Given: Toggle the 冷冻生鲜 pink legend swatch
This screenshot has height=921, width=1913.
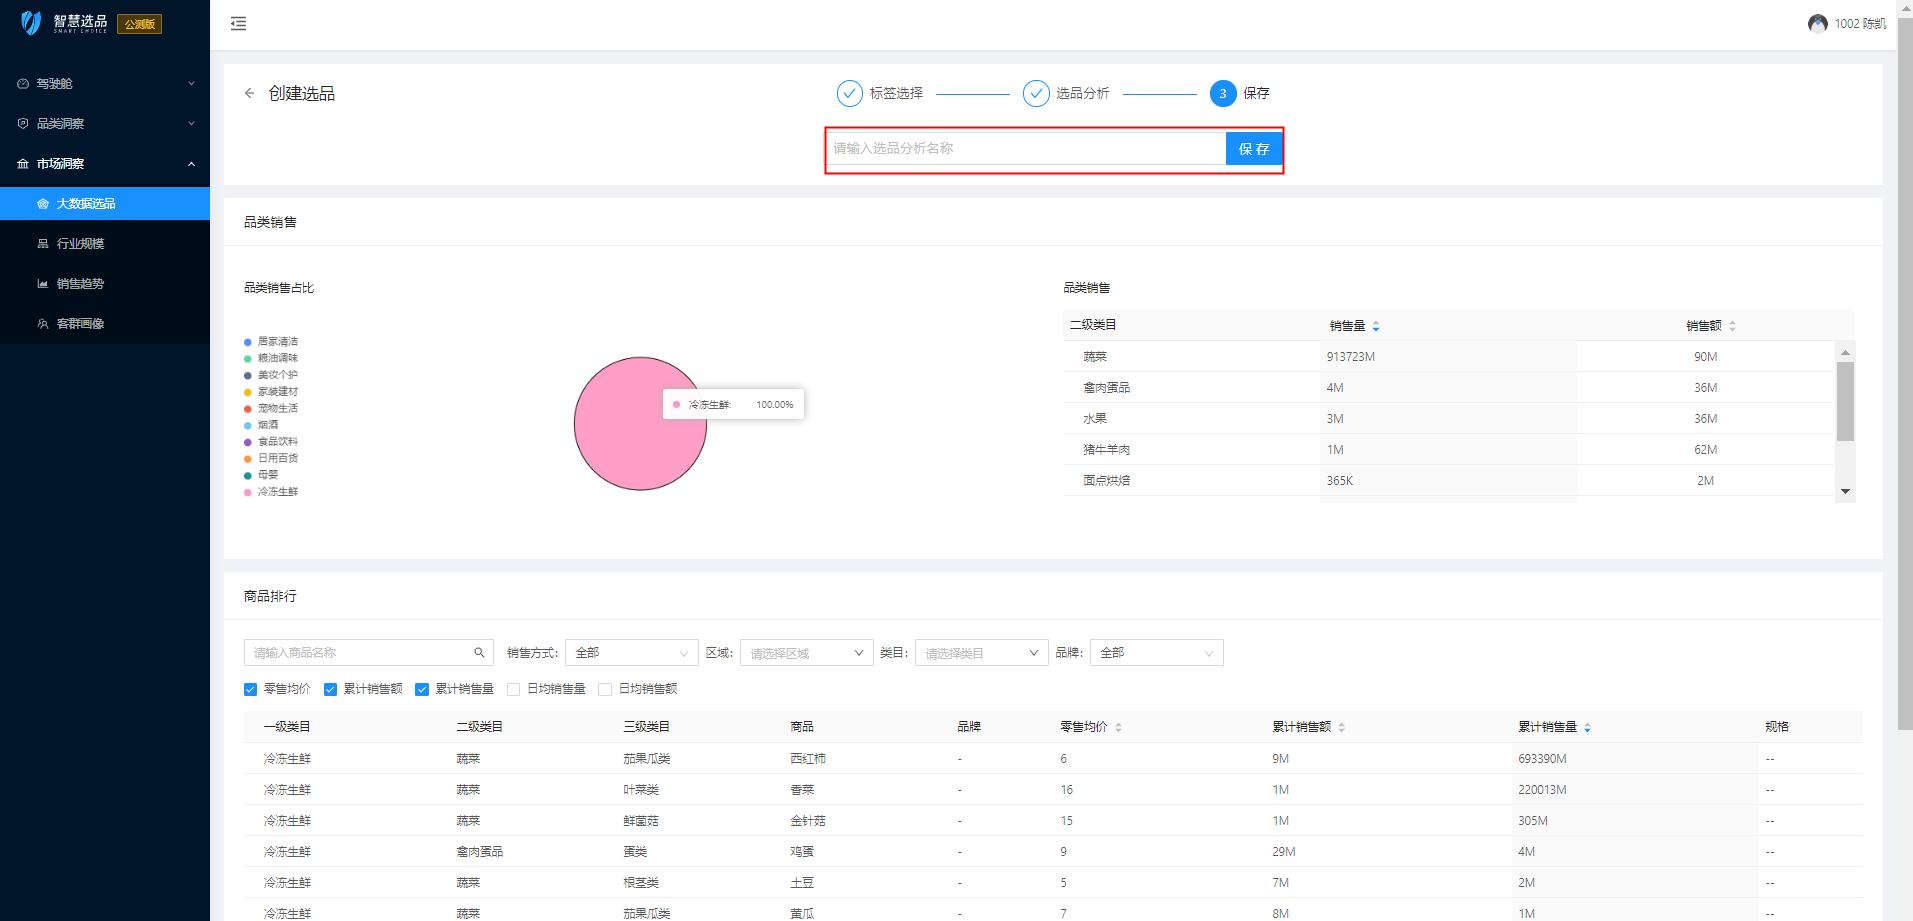Looking at the screenshot, I should [248, 492].
